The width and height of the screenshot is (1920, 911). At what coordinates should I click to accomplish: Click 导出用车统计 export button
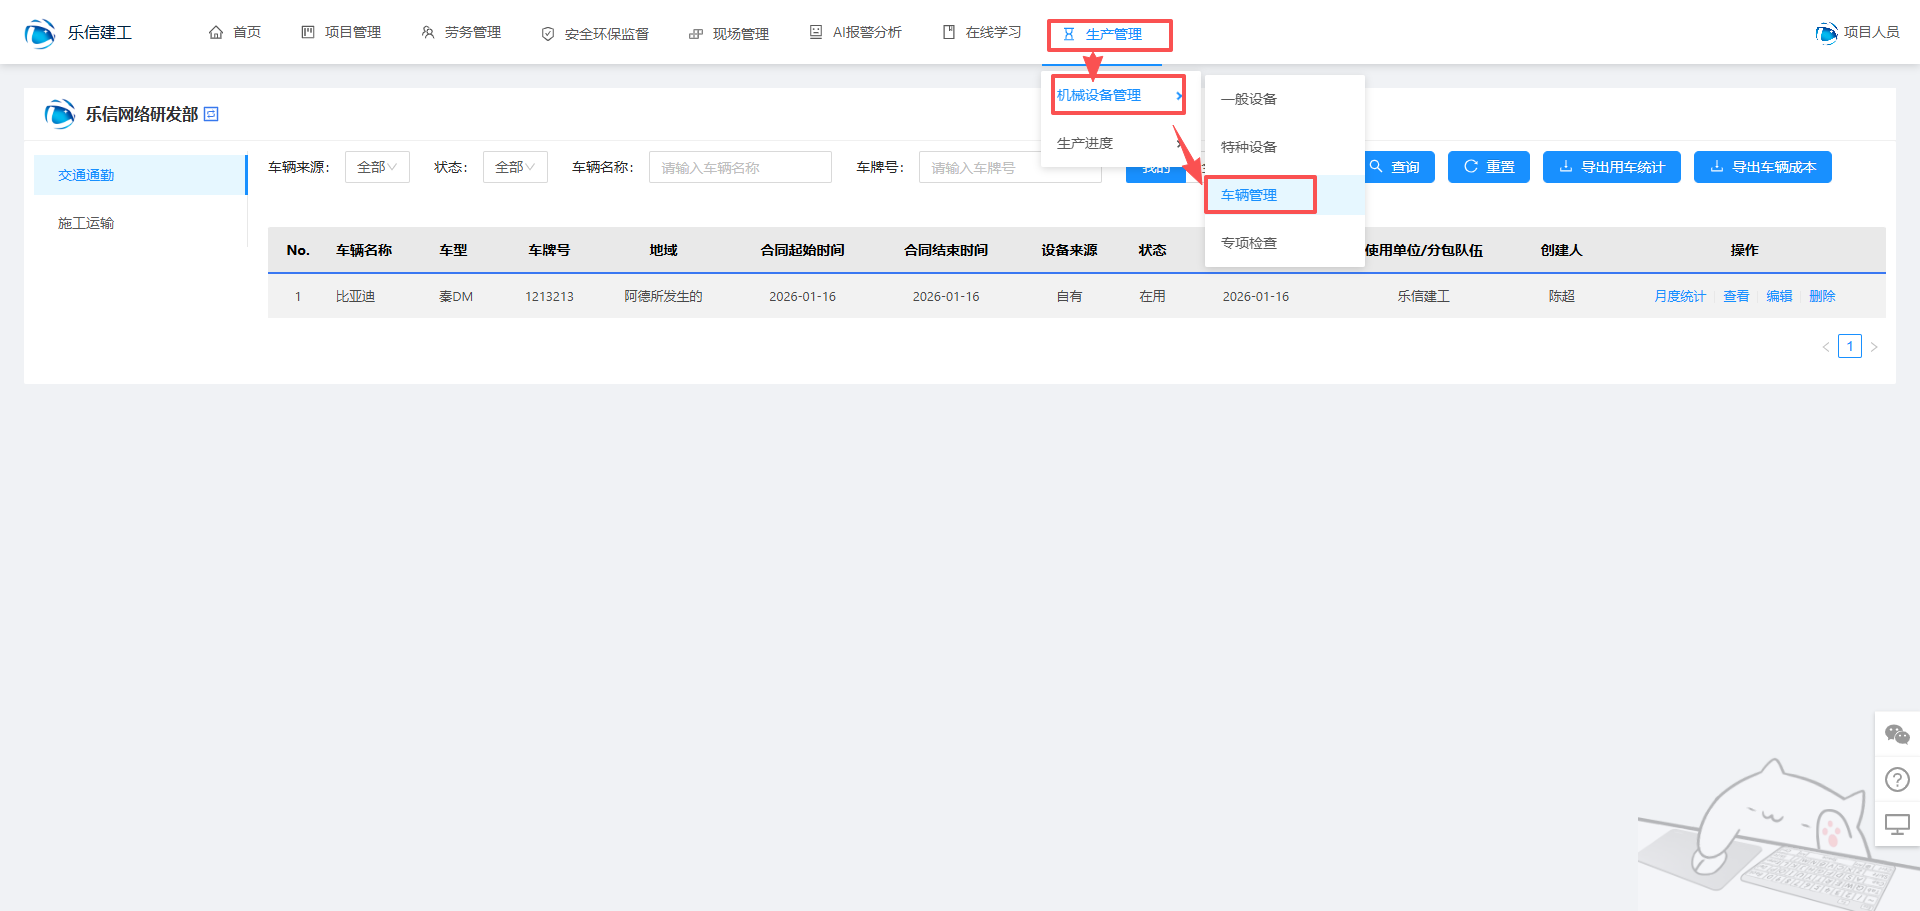(1611, 167)
